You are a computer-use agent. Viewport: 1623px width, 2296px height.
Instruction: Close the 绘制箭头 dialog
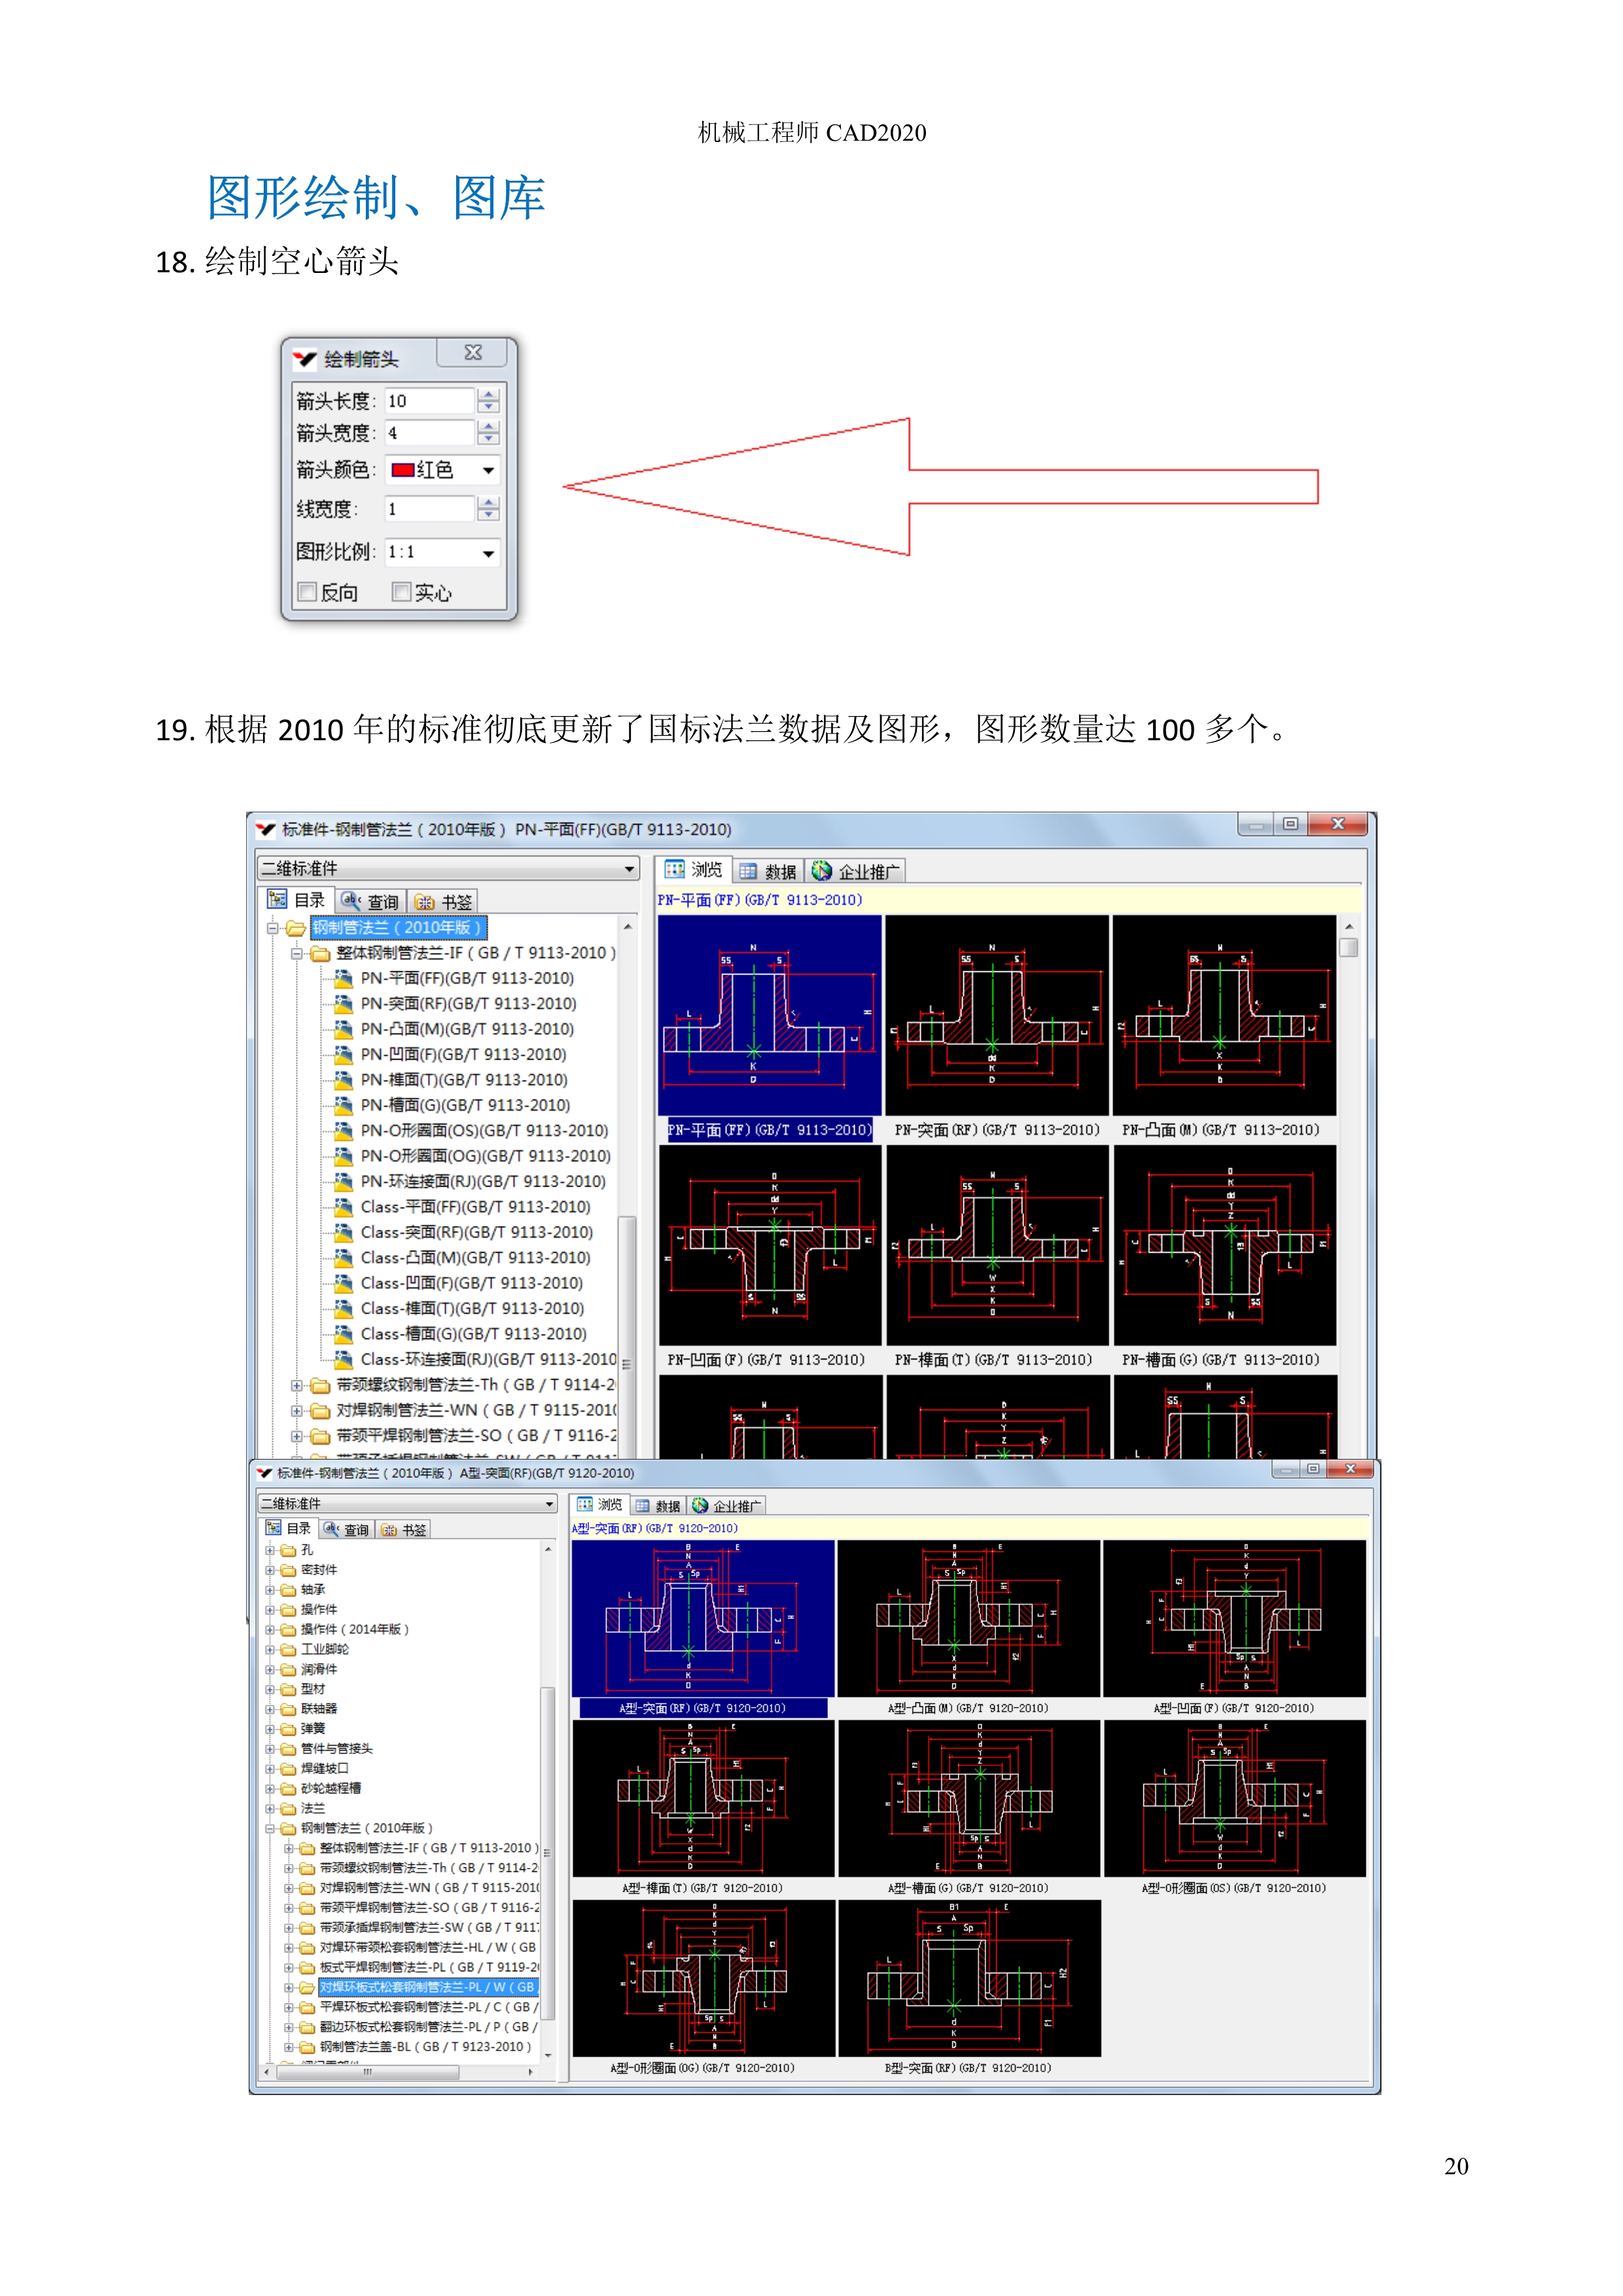(x=473, y=353)
